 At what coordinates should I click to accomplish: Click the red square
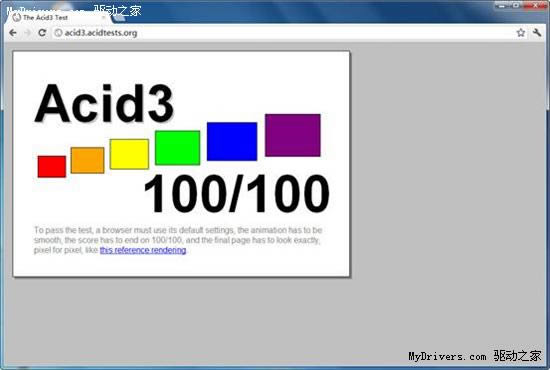(x=52, y=167)
